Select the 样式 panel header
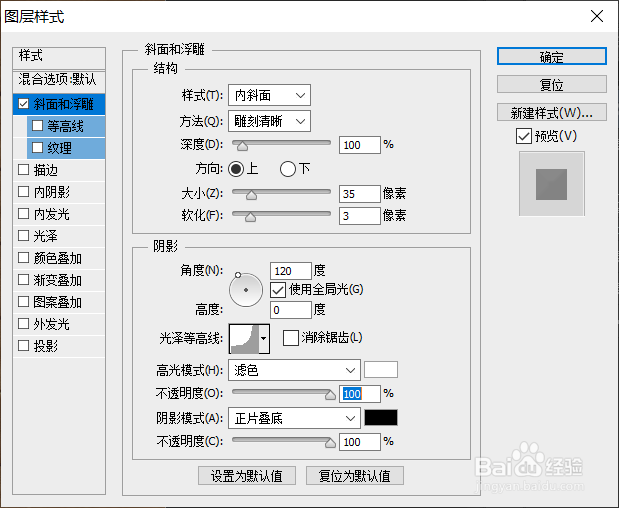619x508 pixels. [59, 58]
